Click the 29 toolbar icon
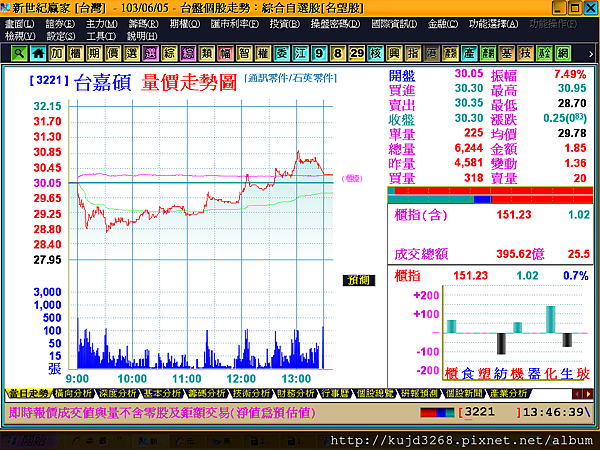The image size is (600, 450). click(357, 53)
